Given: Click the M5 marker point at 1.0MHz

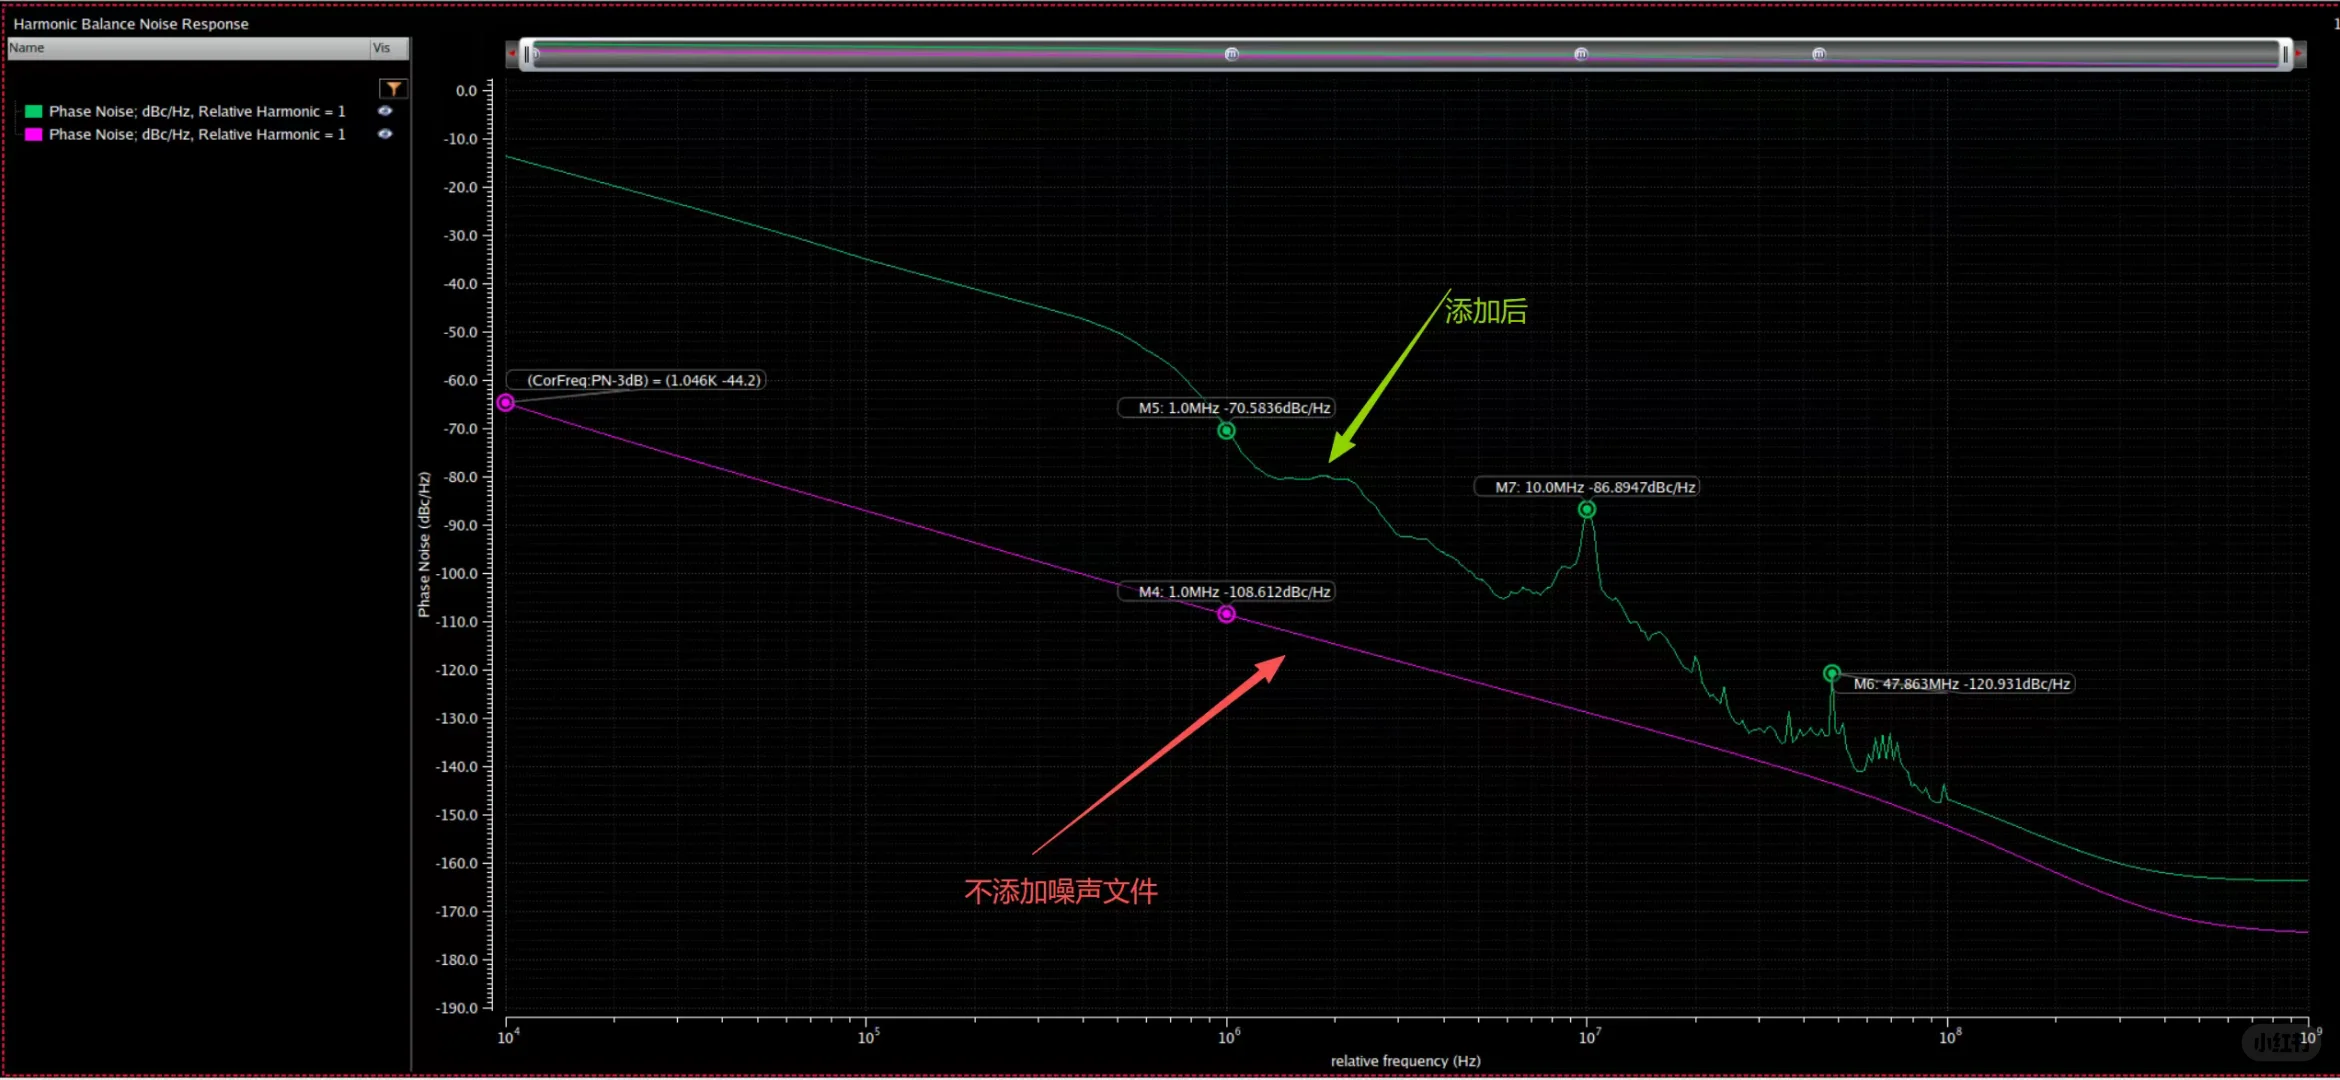Looking at the screenshot, I should 1226,431.
